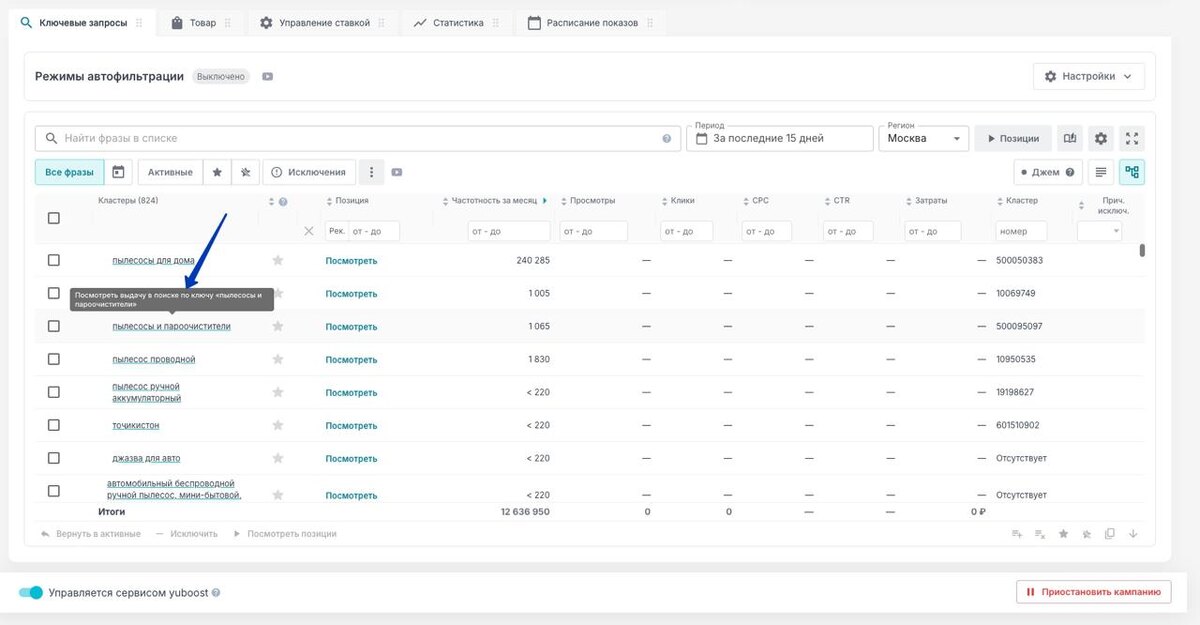The width and height of the screenshot is (1200, 625).
Task: Click the Позиции play button
Action: (1013, 138)
